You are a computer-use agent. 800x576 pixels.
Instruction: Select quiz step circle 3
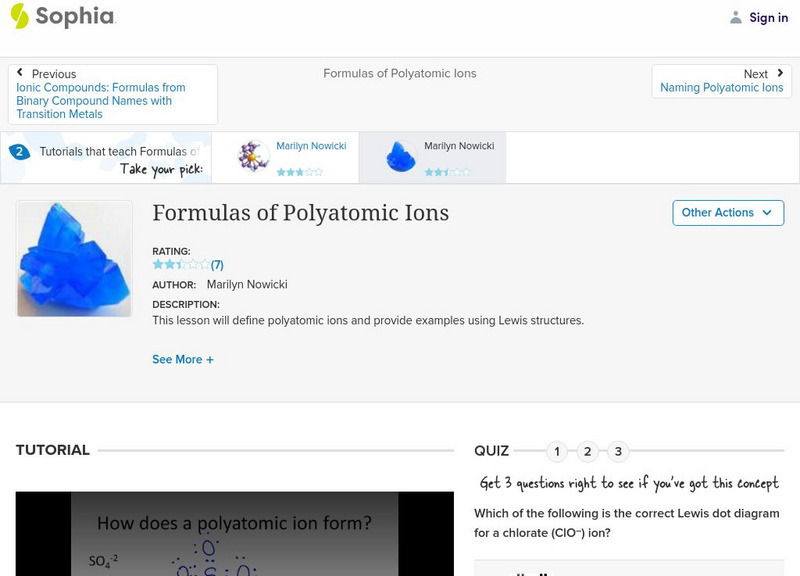click(616, 451)
